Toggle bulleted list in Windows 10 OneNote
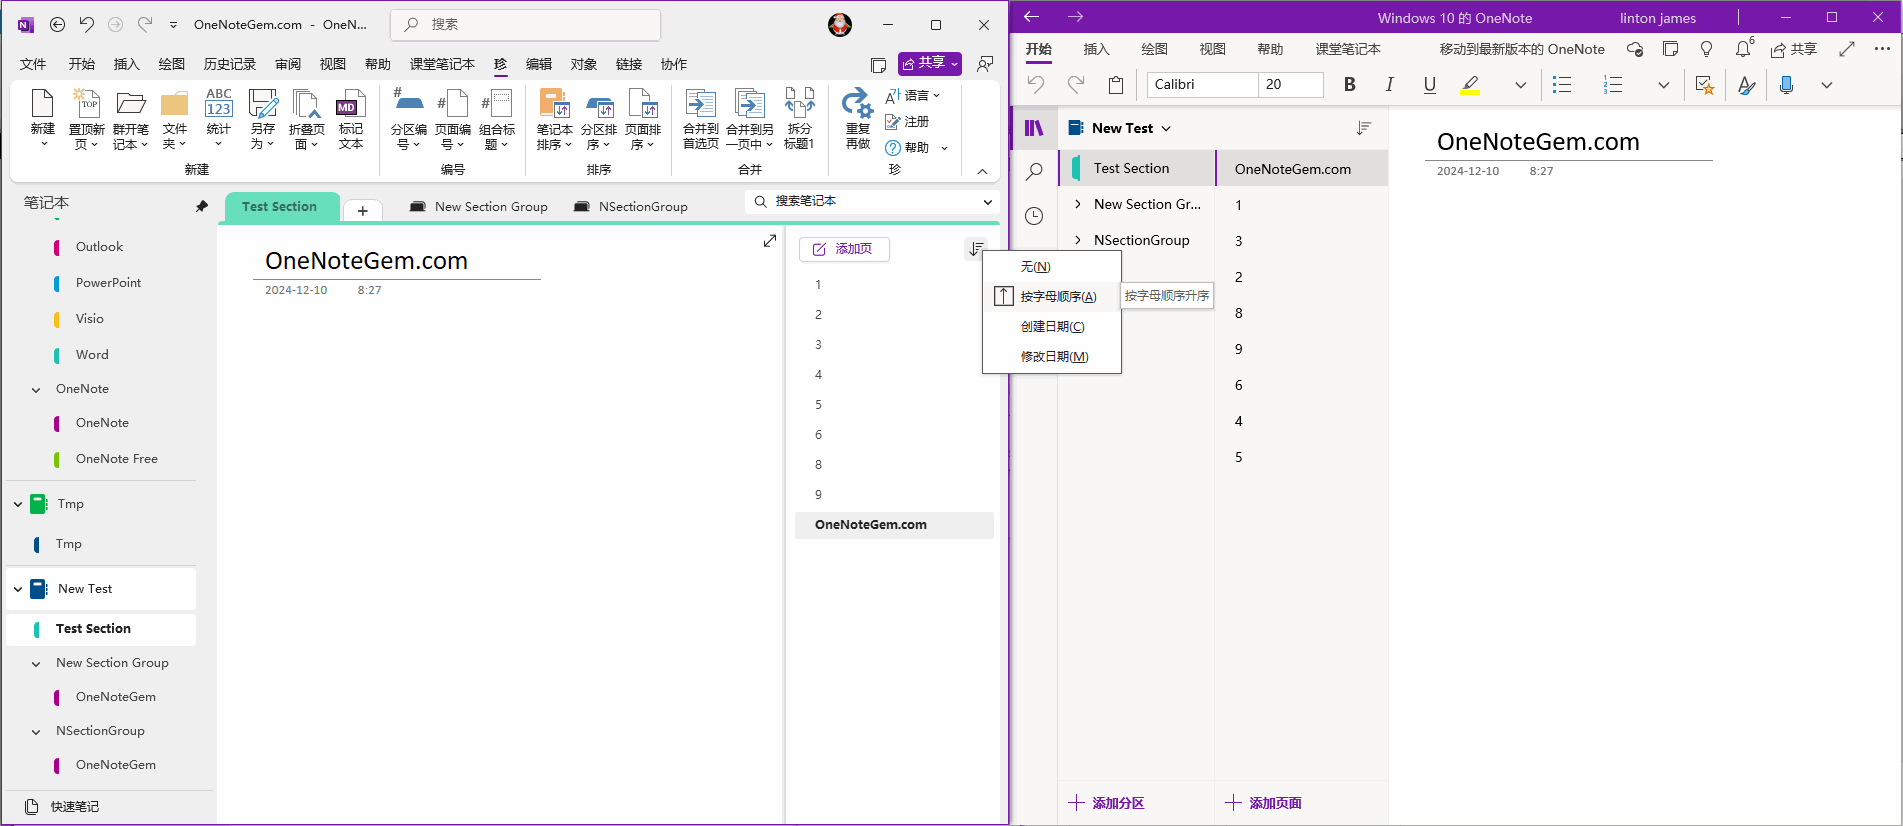The image size is (1903, 826). tap(1562, 85)
